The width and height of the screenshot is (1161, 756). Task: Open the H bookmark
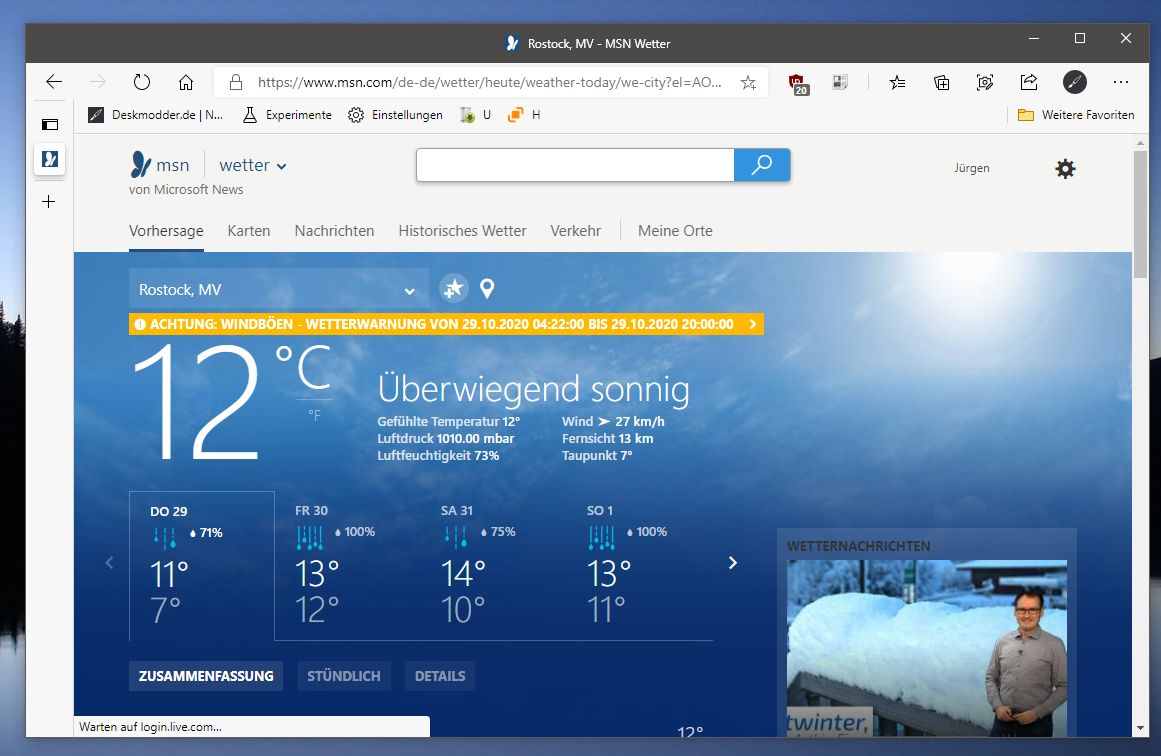[x=523, y=115]
